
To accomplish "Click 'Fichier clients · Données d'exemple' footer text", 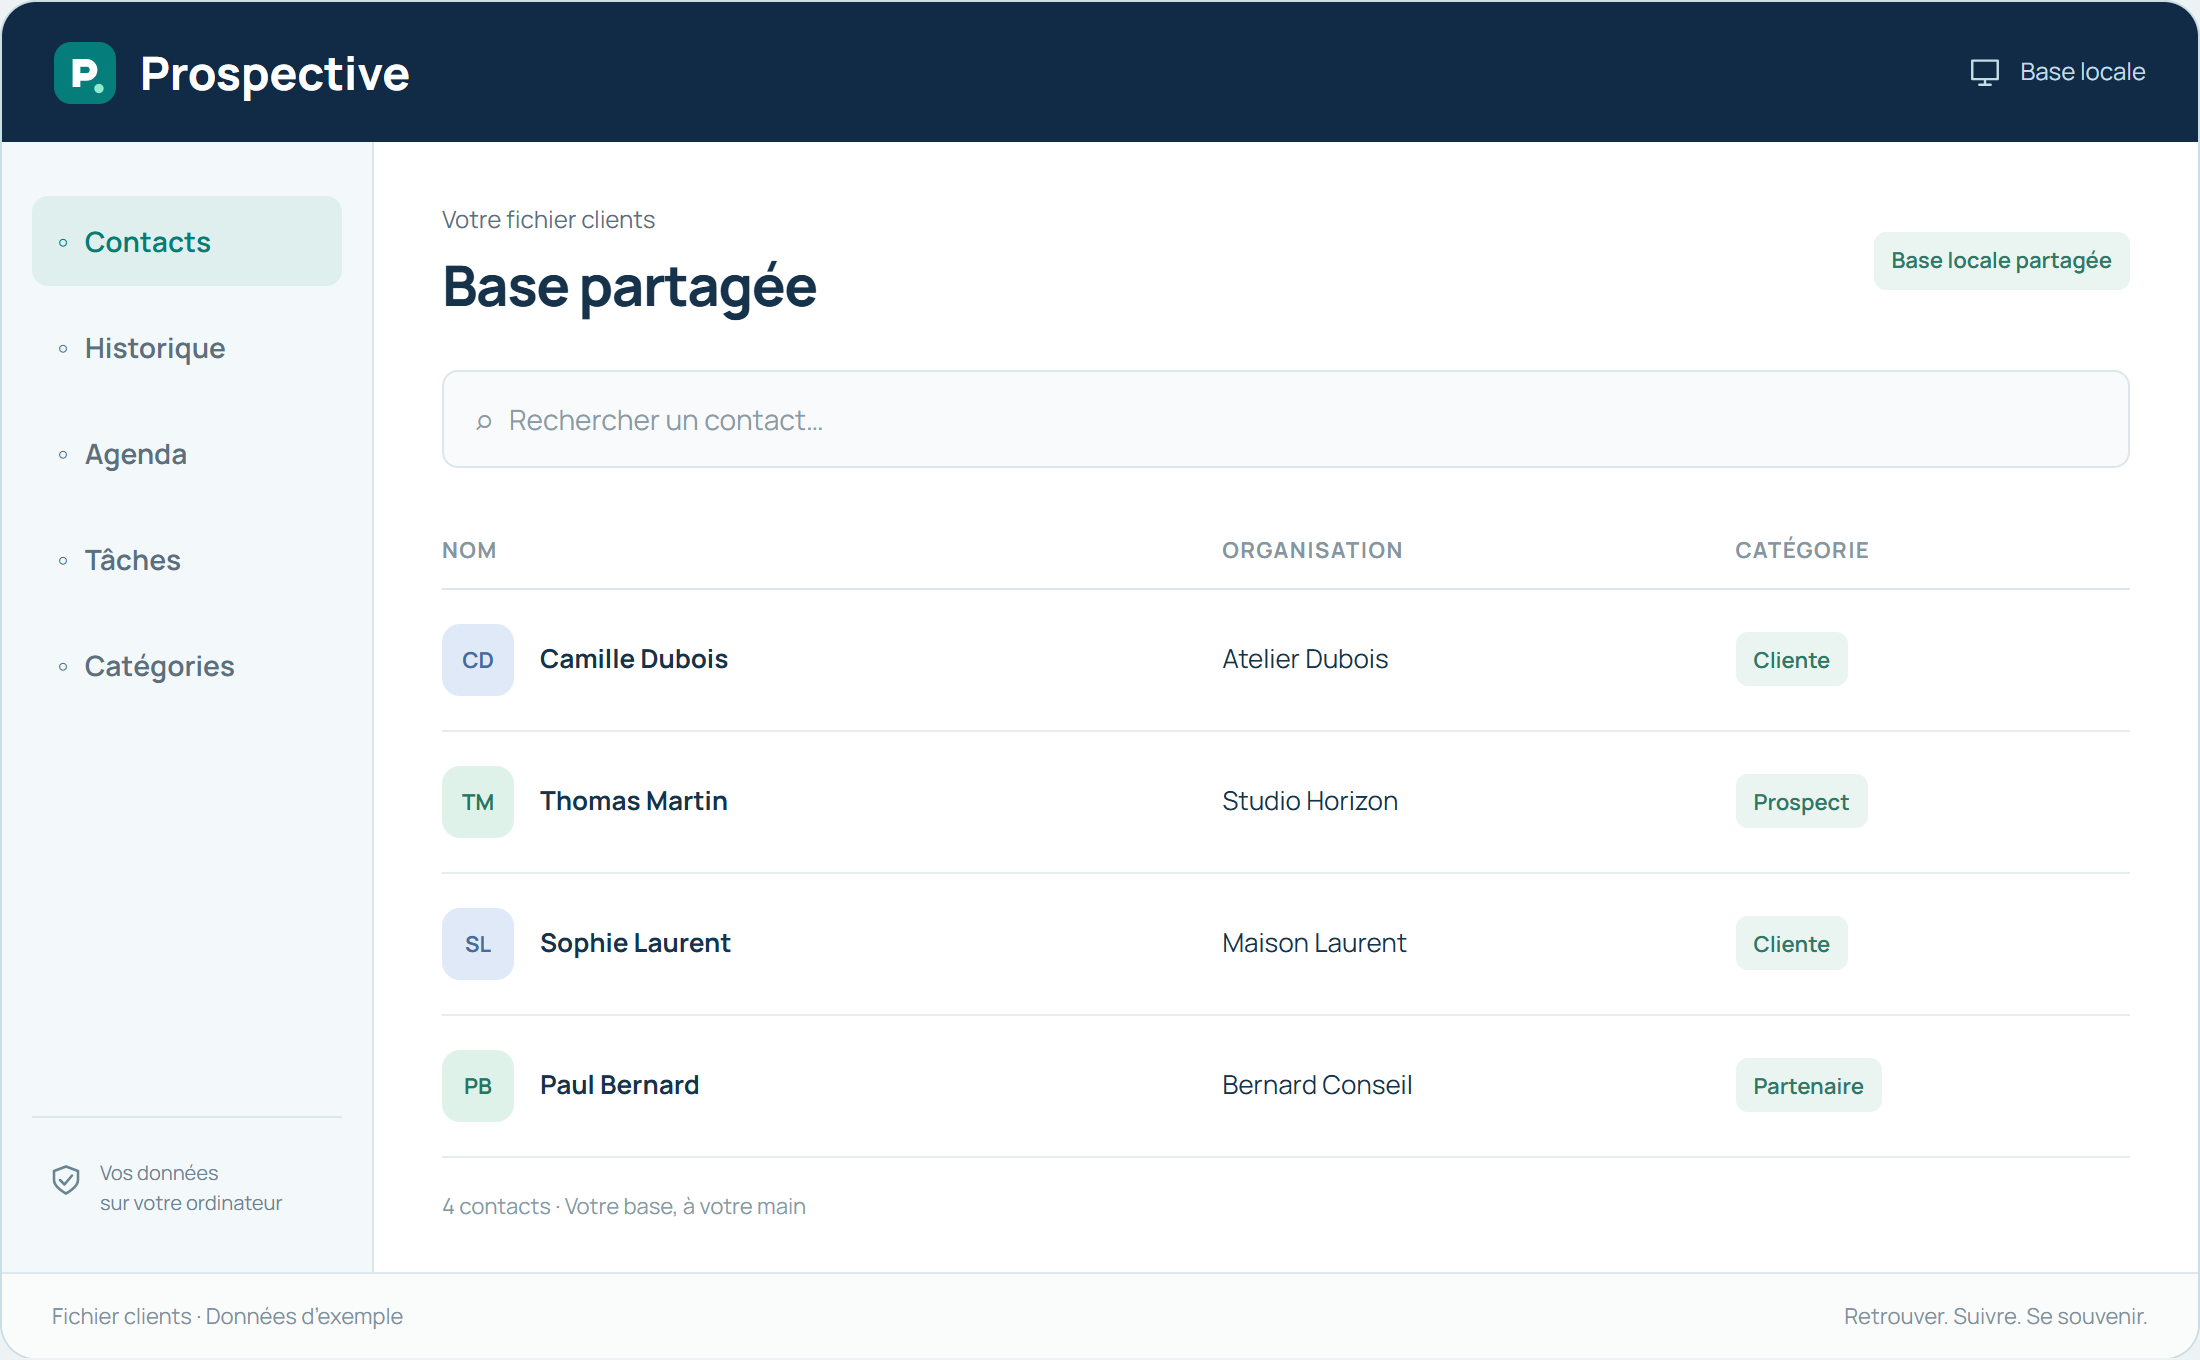I will tap(227, 1316).
